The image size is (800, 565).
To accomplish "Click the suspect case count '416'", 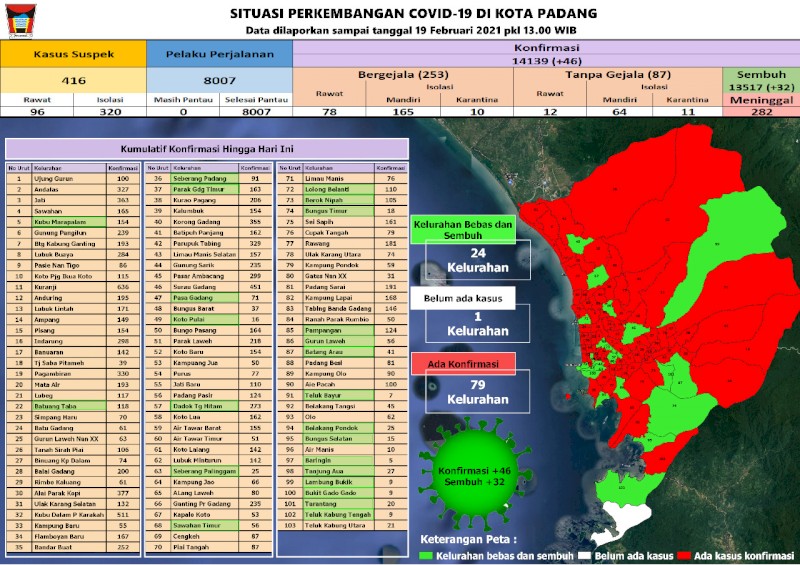I will pyautogui.click(x=73, y=80).
